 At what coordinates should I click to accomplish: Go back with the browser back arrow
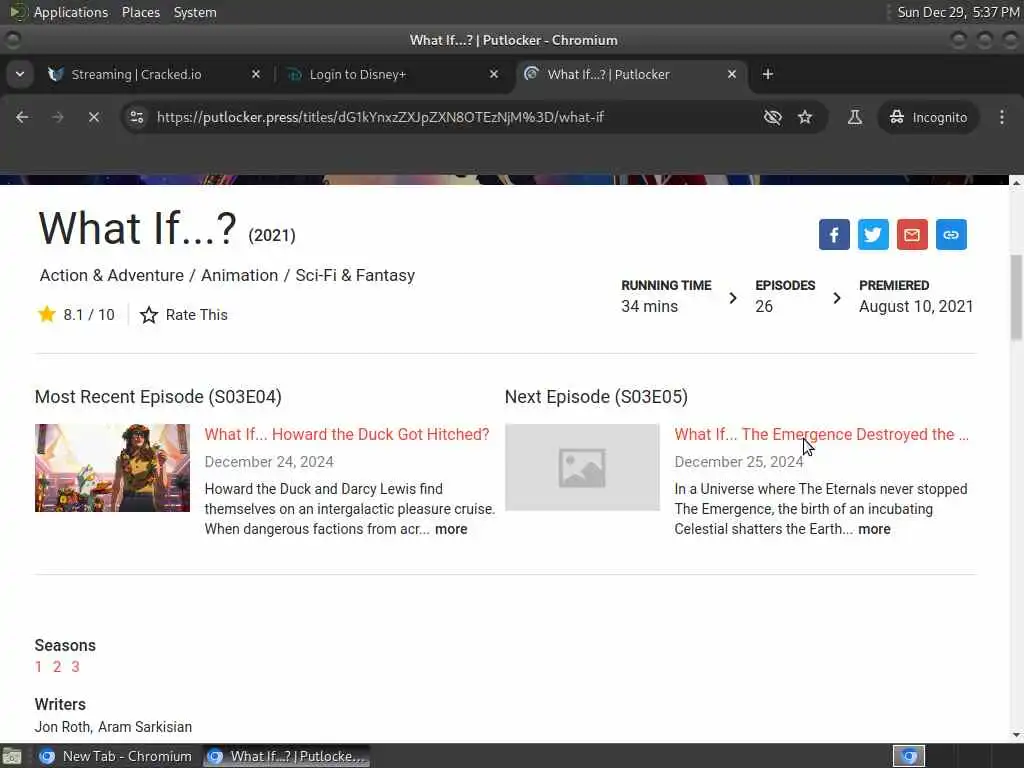(x=22, y=117)
